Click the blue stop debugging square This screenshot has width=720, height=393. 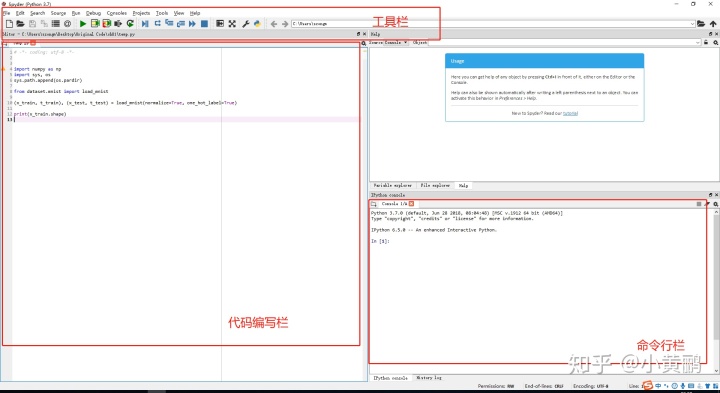[204, 23]
